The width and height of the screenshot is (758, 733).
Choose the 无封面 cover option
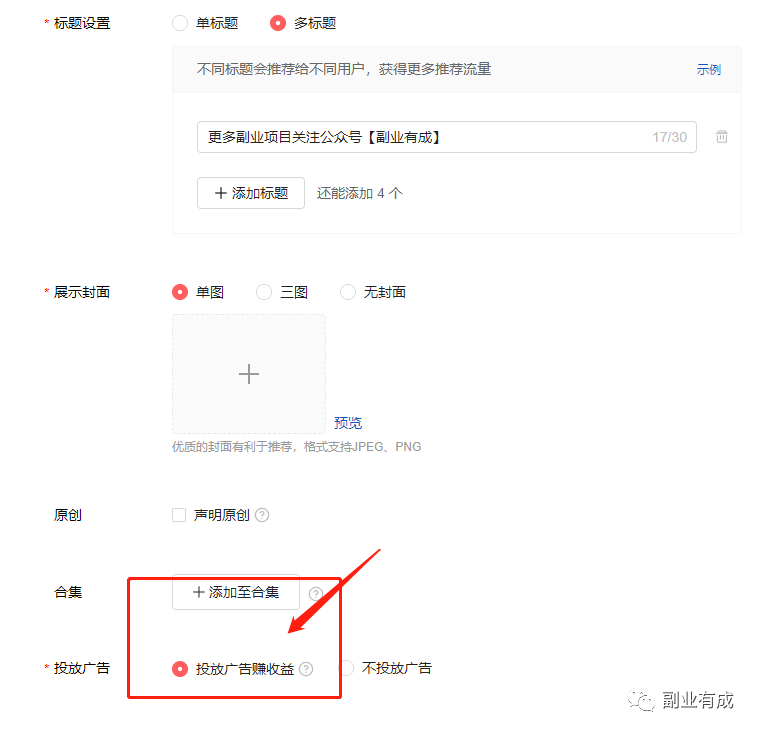(x=348, y=292)
